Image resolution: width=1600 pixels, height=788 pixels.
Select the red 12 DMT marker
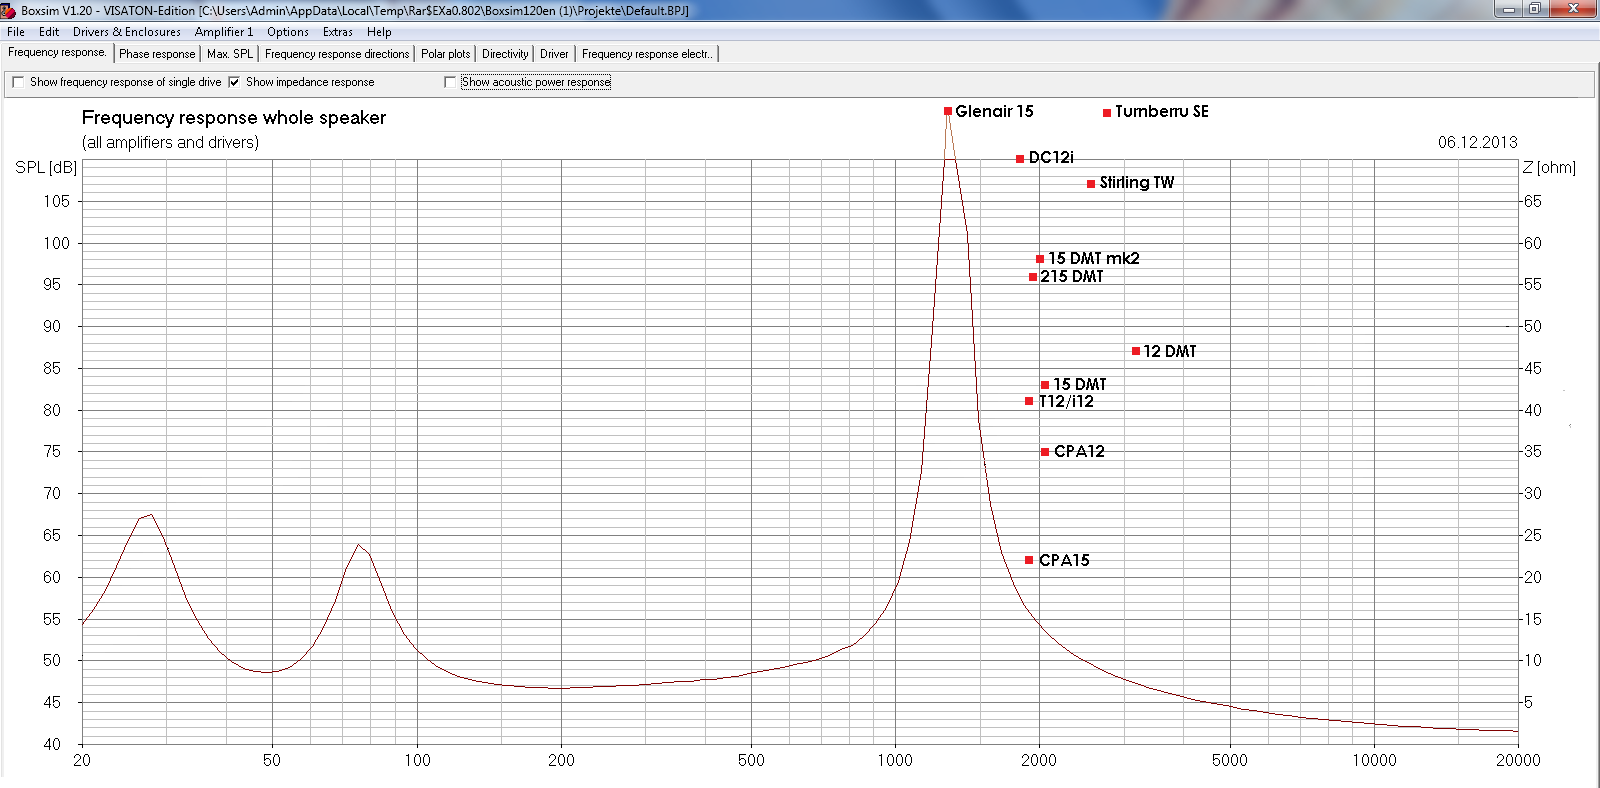[1136, 351]
